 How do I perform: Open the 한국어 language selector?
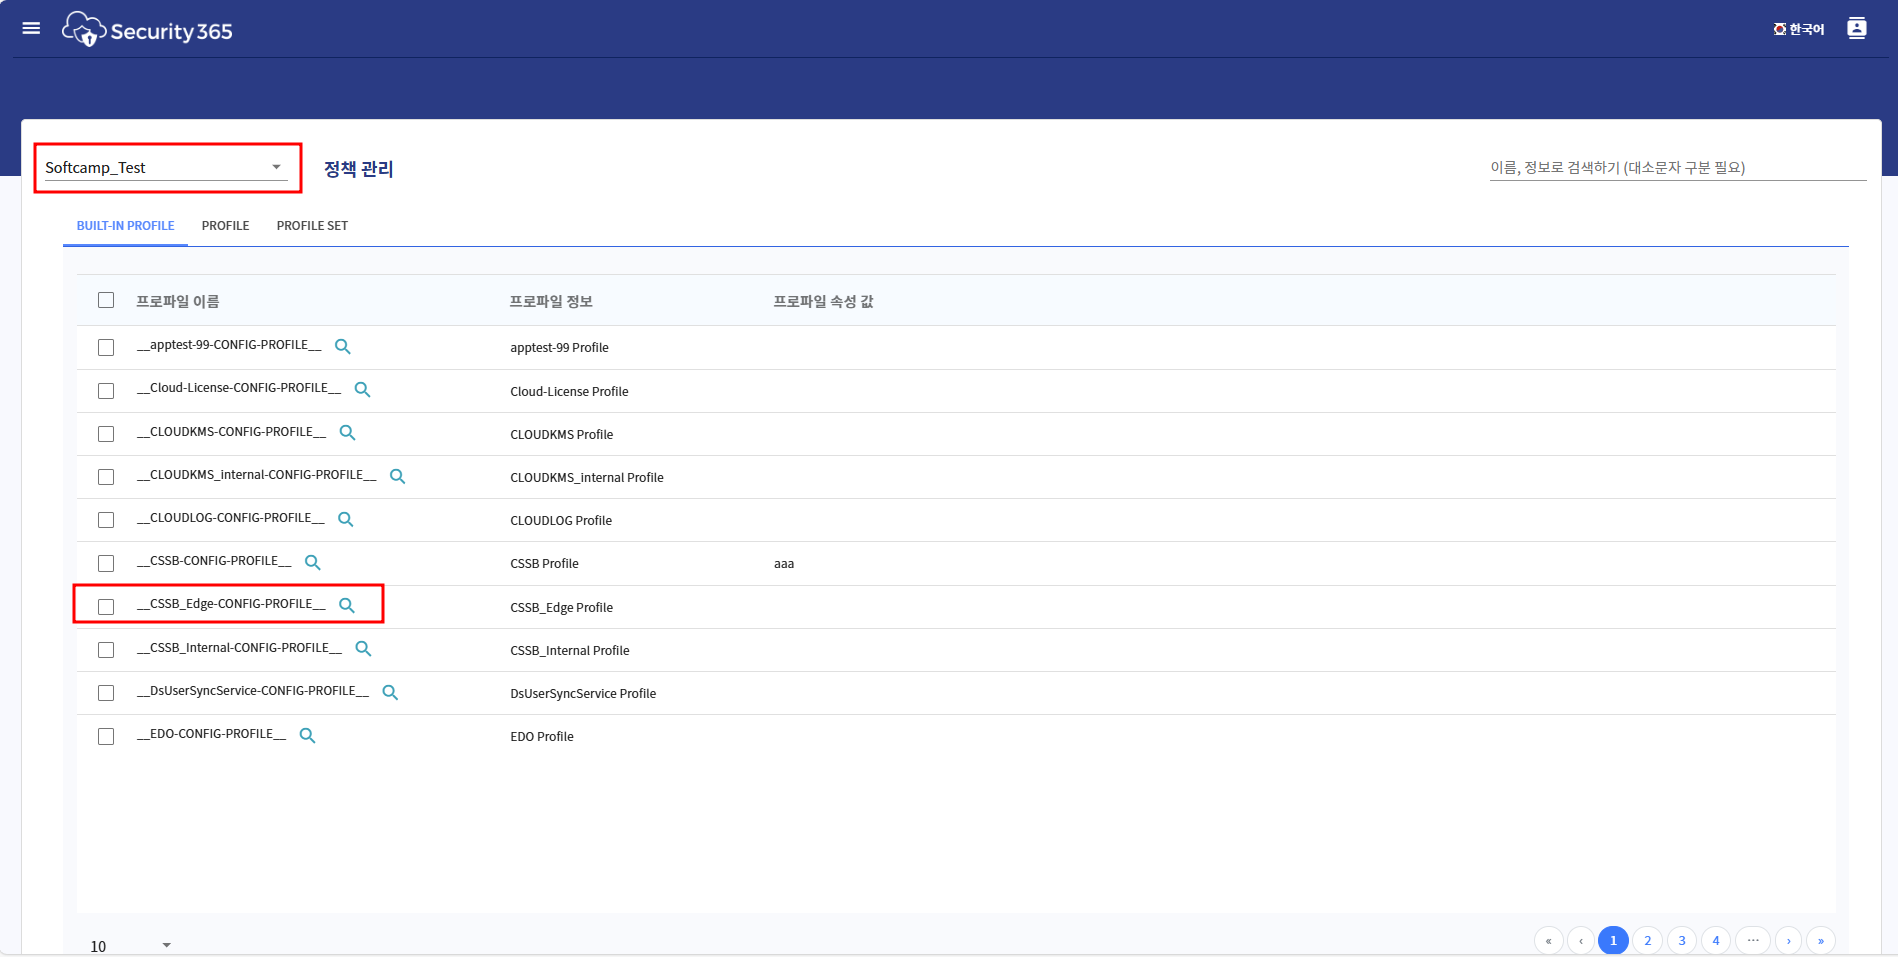pyautogui.click(x=1799, y=29)
